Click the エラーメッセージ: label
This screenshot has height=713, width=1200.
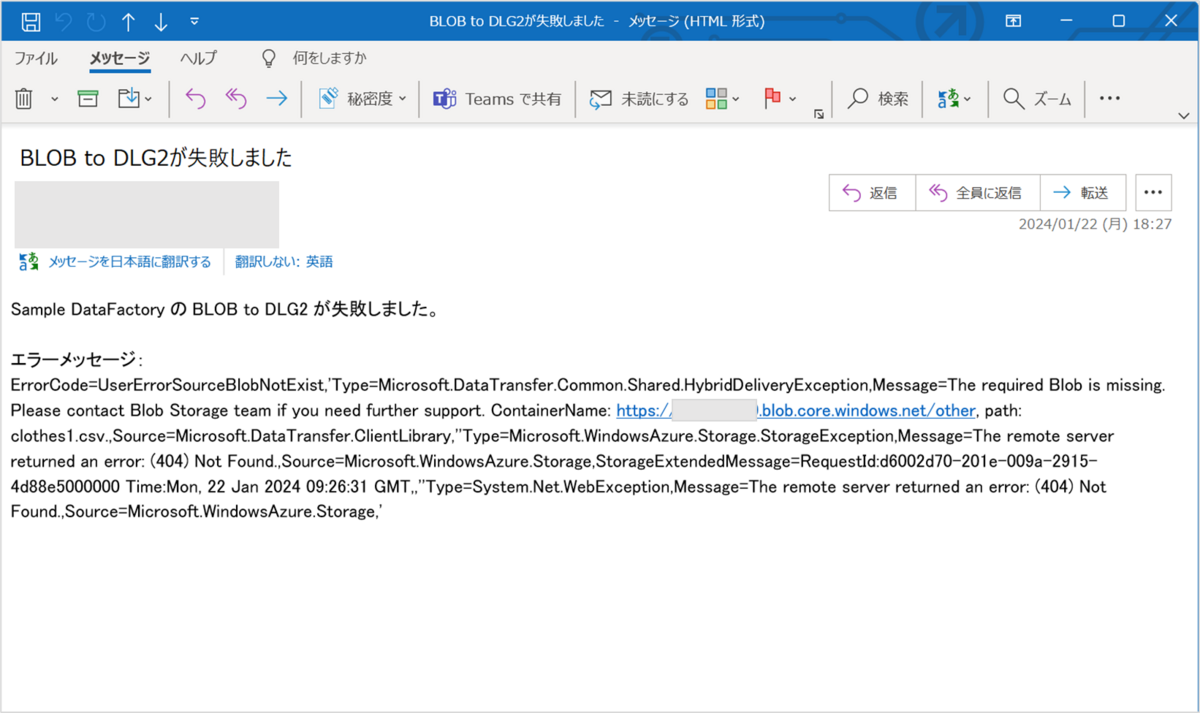click(x=76, y=359)
